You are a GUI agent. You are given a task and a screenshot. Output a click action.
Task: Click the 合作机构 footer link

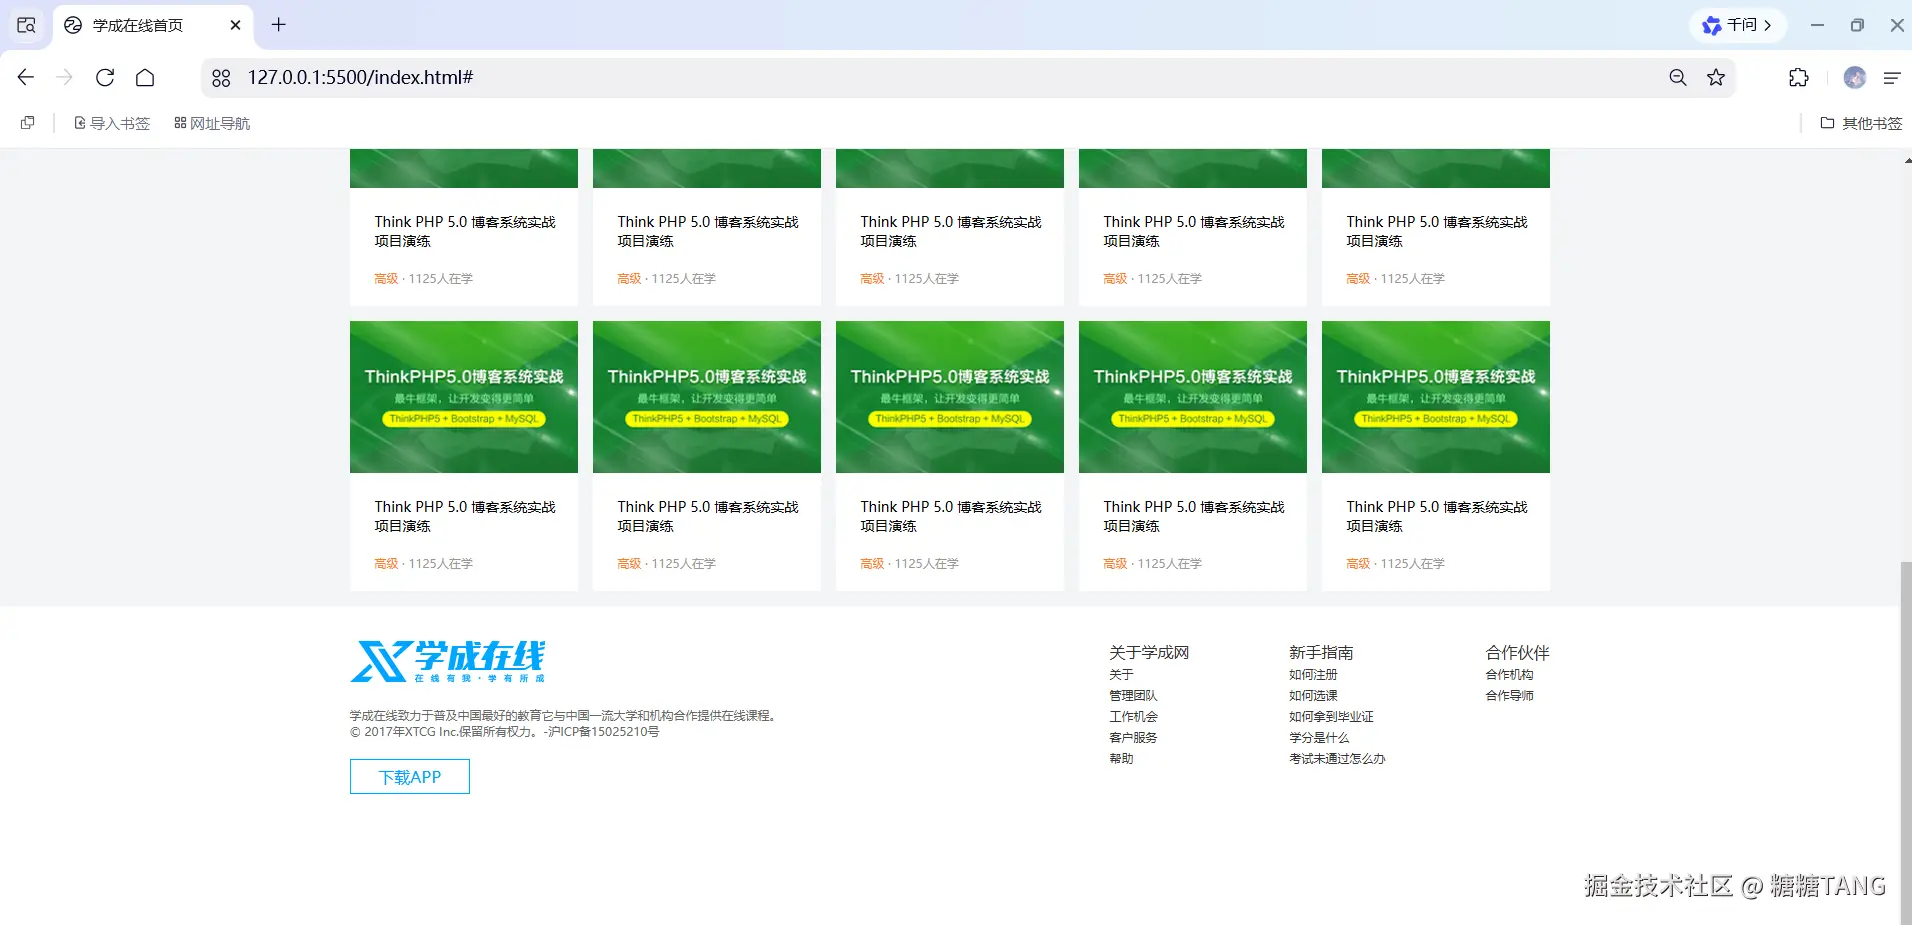point(1509,675)
